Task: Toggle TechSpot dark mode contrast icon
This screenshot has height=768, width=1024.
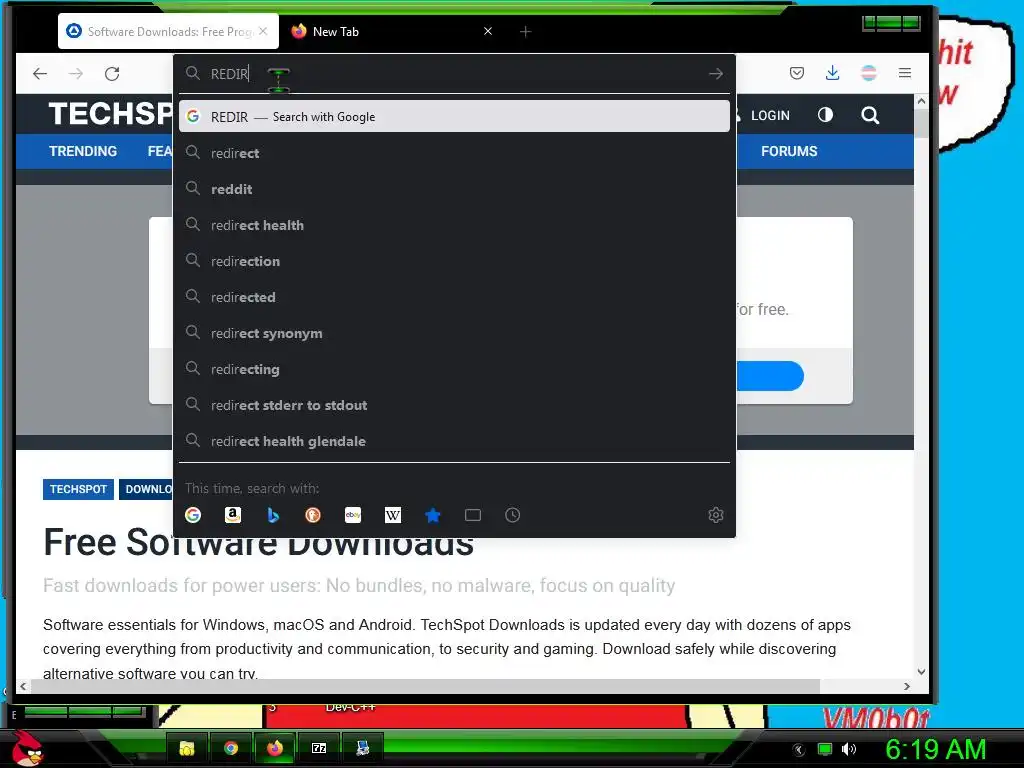Action: point(825,116)
